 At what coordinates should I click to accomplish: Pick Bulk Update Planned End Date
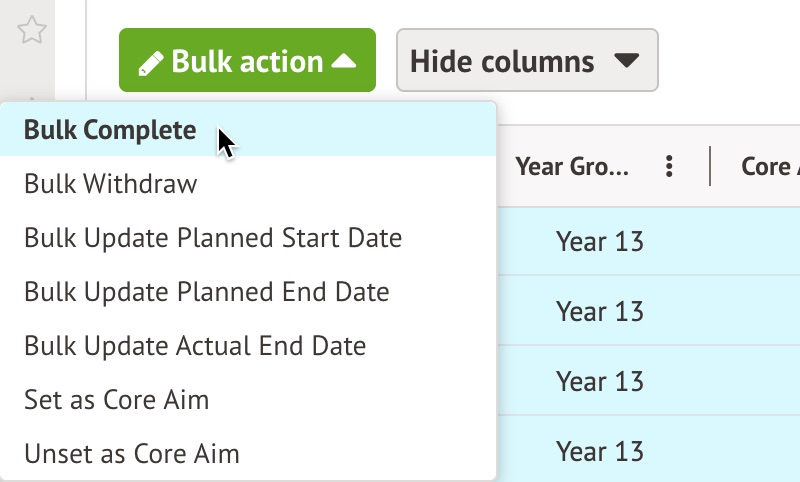pos(207,292)
